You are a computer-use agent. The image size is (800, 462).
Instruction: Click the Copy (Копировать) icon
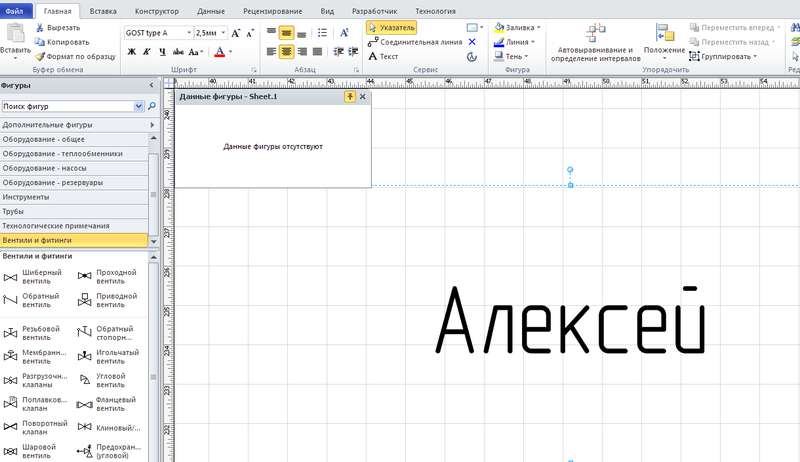tap(40, 42)
